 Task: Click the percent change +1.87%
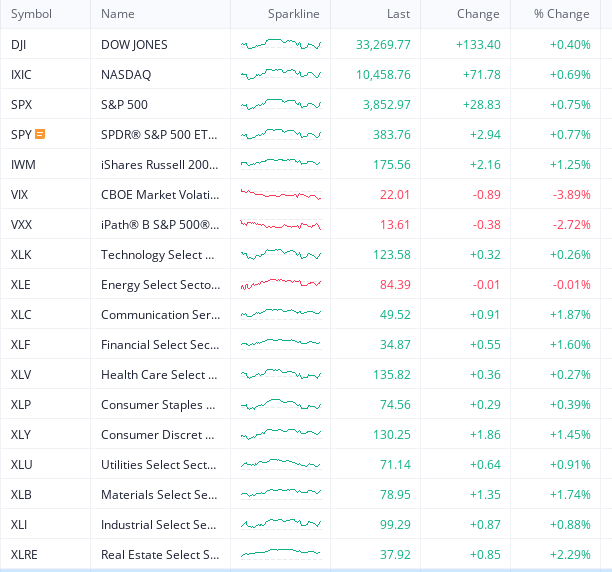point(570,315)
